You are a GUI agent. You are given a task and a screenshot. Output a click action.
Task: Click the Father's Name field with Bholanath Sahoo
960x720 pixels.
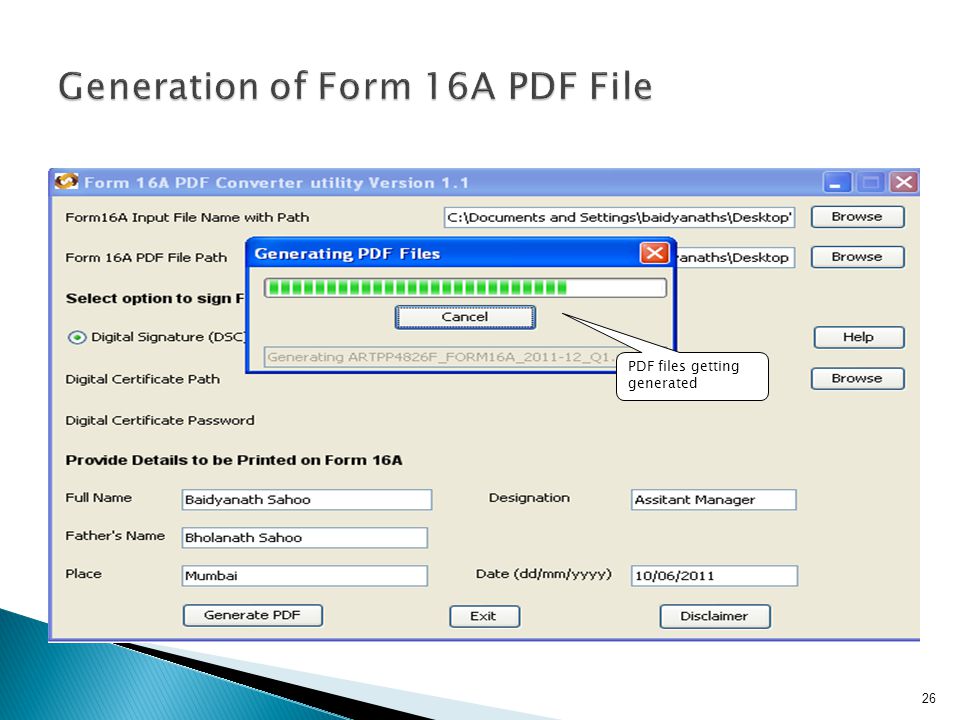[x=304, y=538]
